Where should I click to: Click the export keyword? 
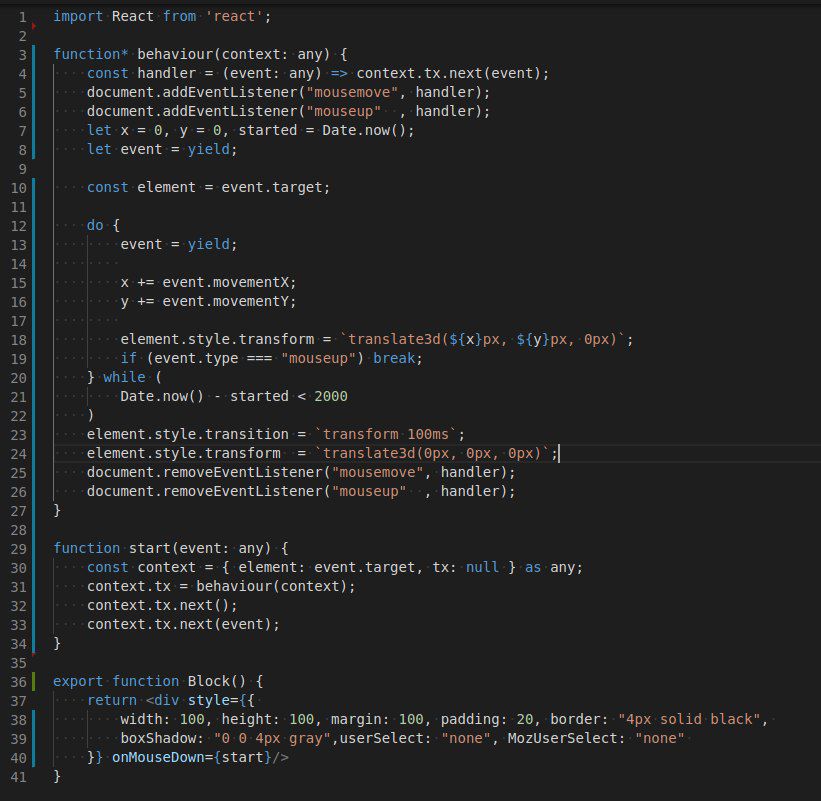point(78,682)
